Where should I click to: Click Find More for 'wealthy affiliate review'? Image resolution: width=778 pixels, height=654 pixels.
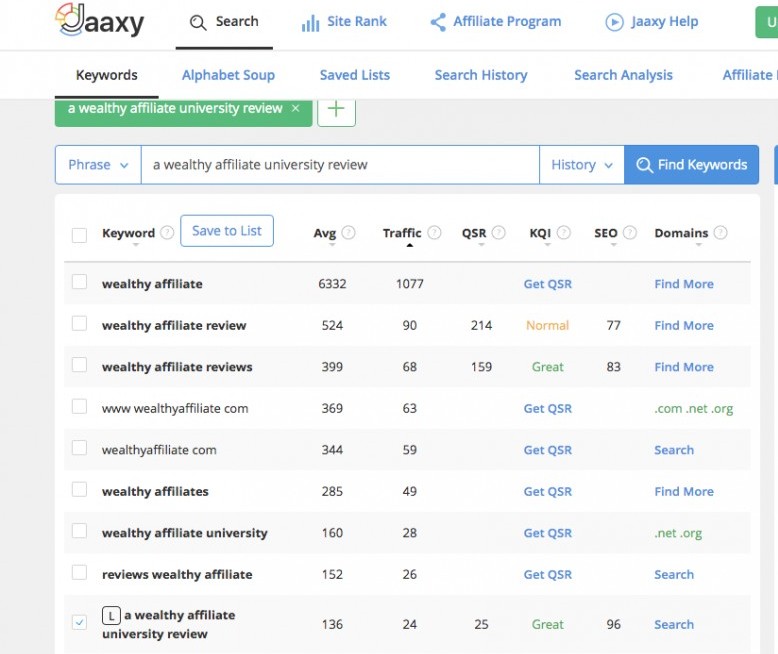684,326
